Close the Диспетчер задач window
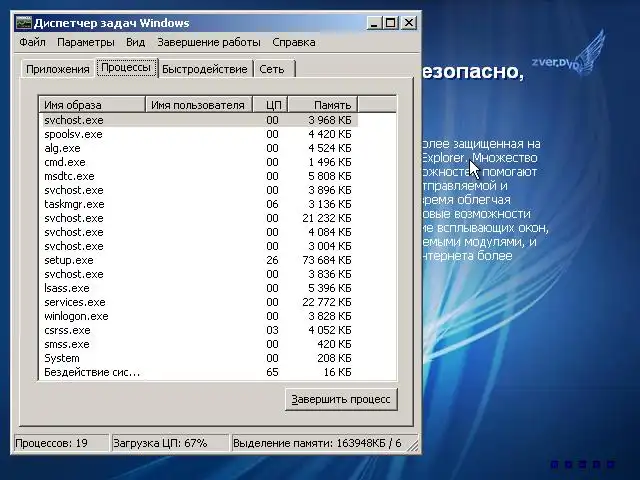Viewport: 640px width, 480px height. pyautogui.click(x=409, y=23)
